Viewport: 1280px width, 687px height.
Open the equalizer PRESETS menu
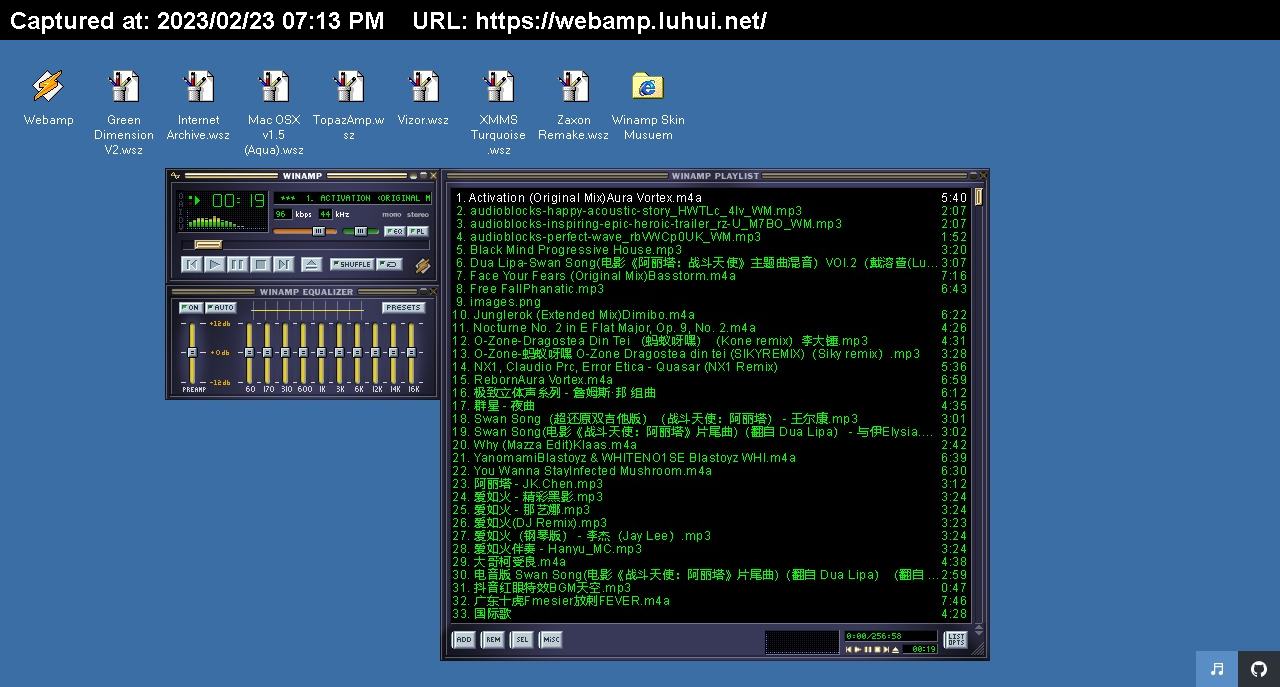403,307
